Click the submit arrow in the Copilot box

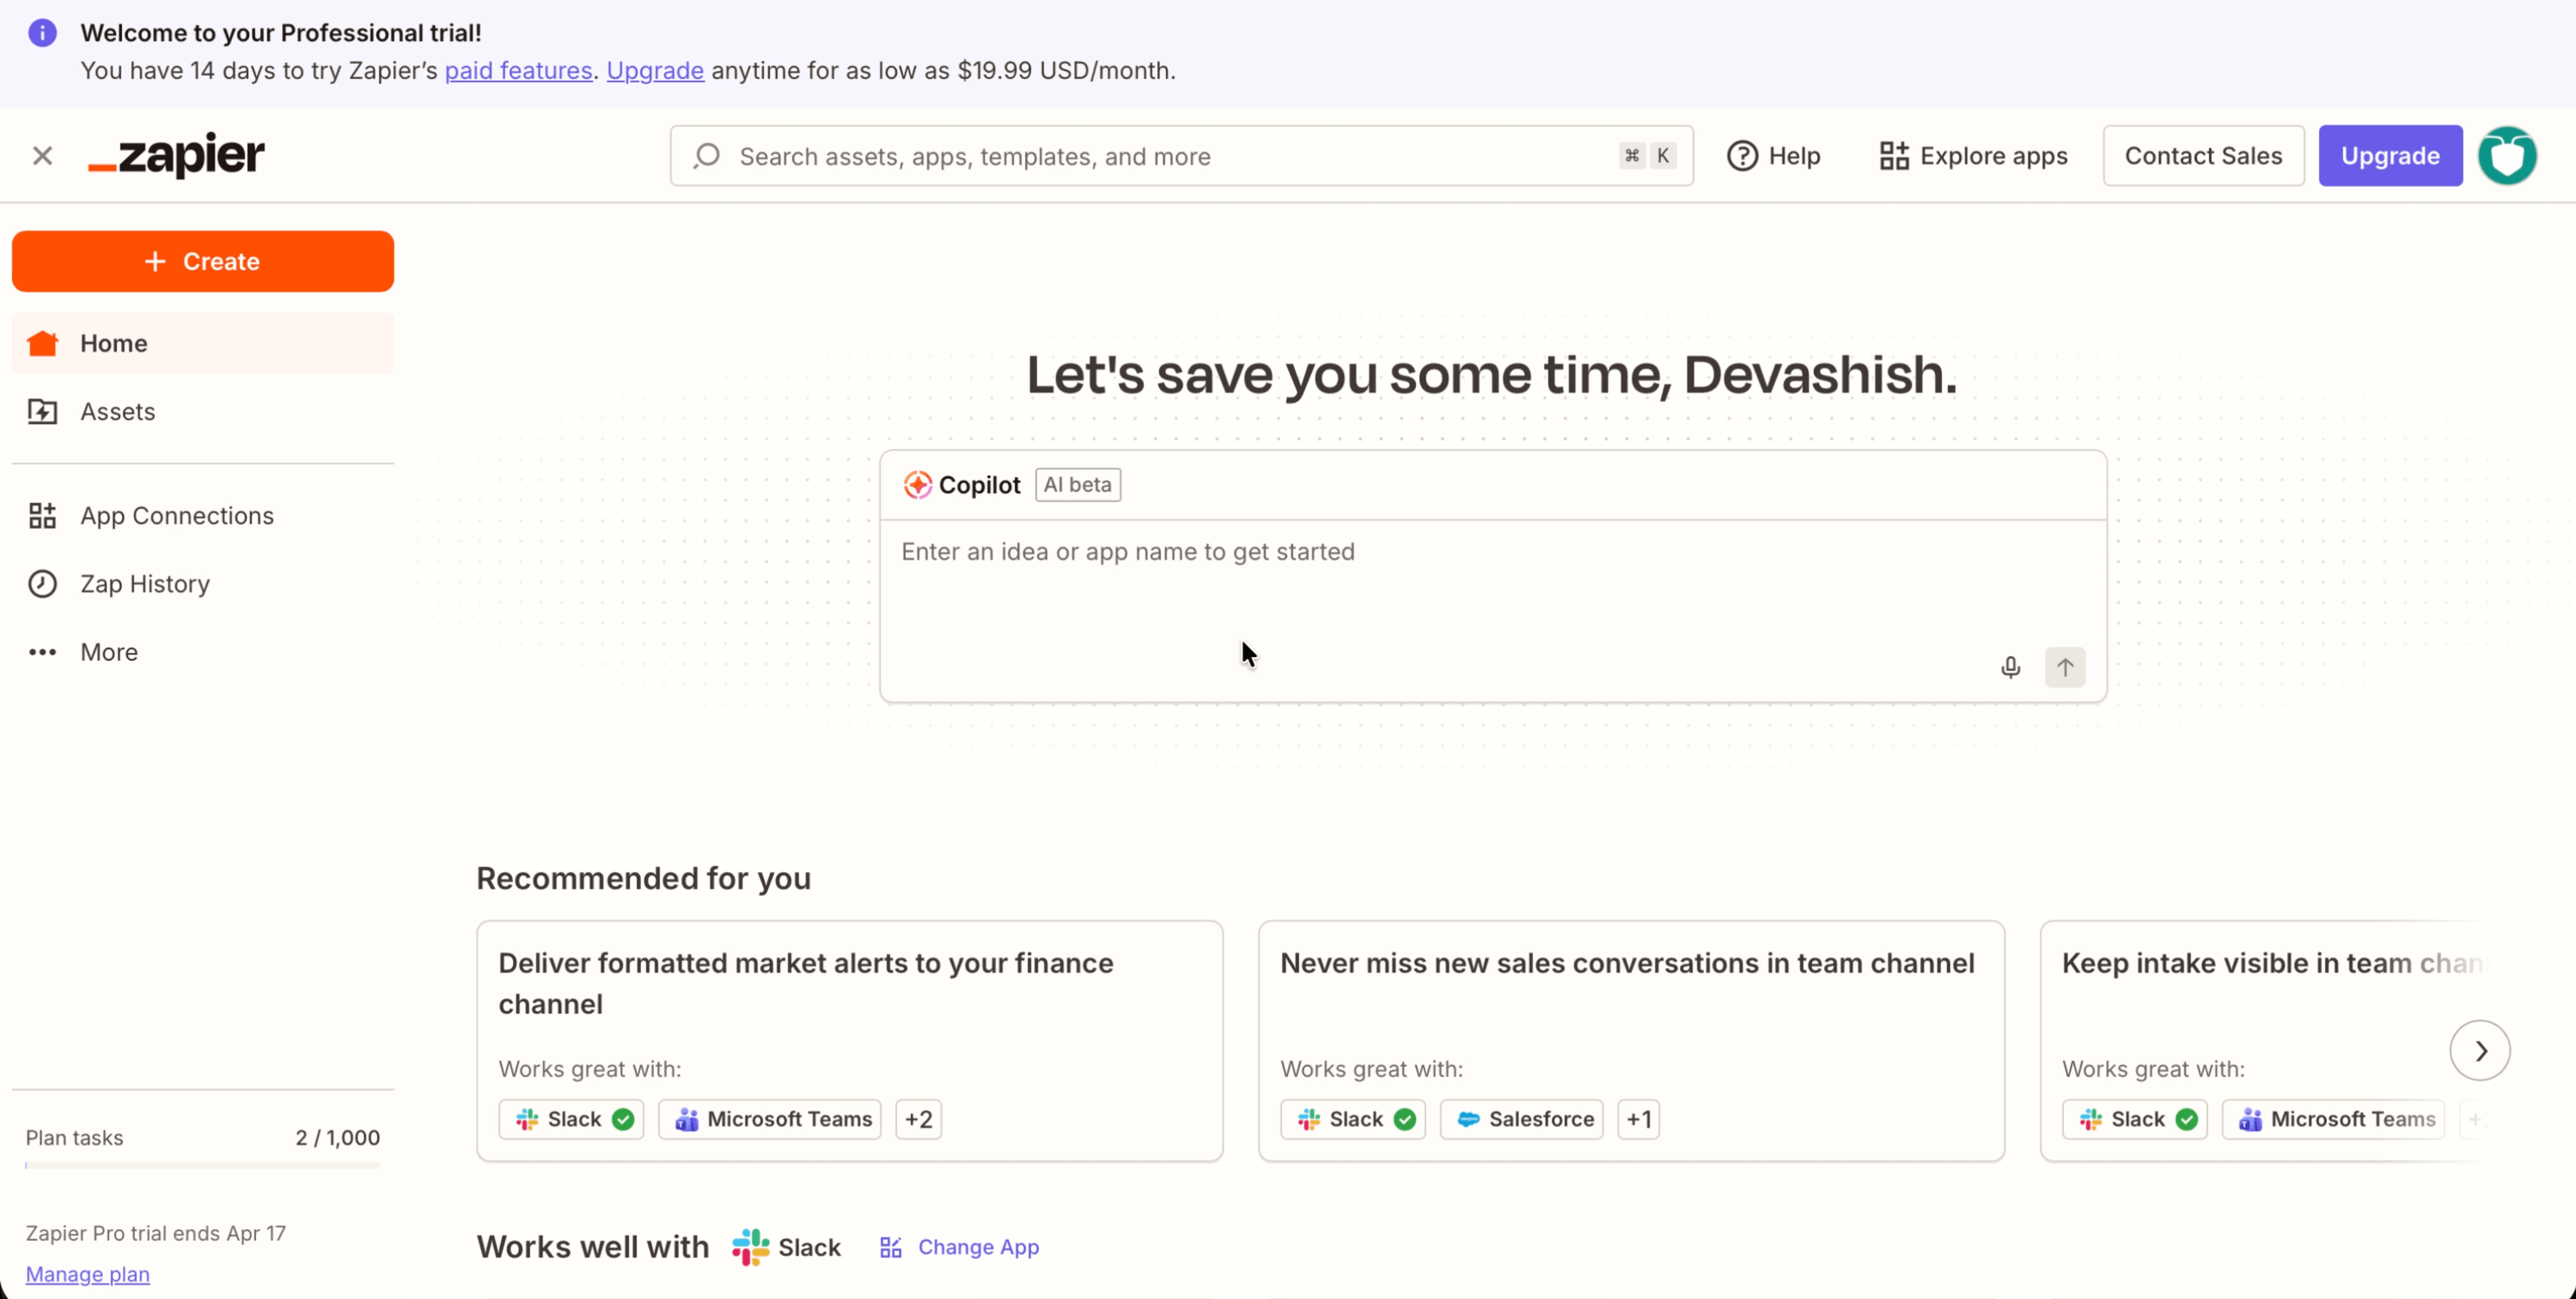(x=2066, y=666)
